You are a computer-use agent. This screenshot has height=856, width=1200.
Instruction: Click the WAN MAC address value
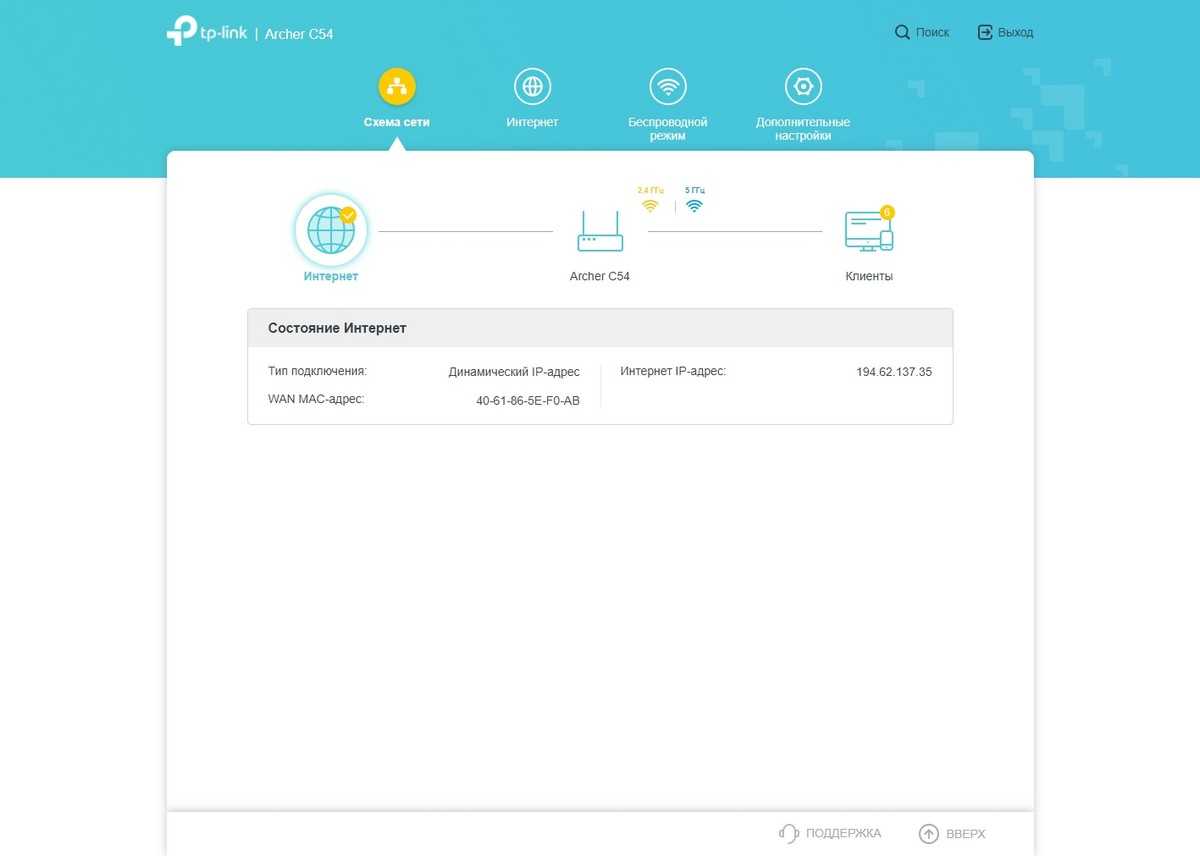tap(527, 401)
